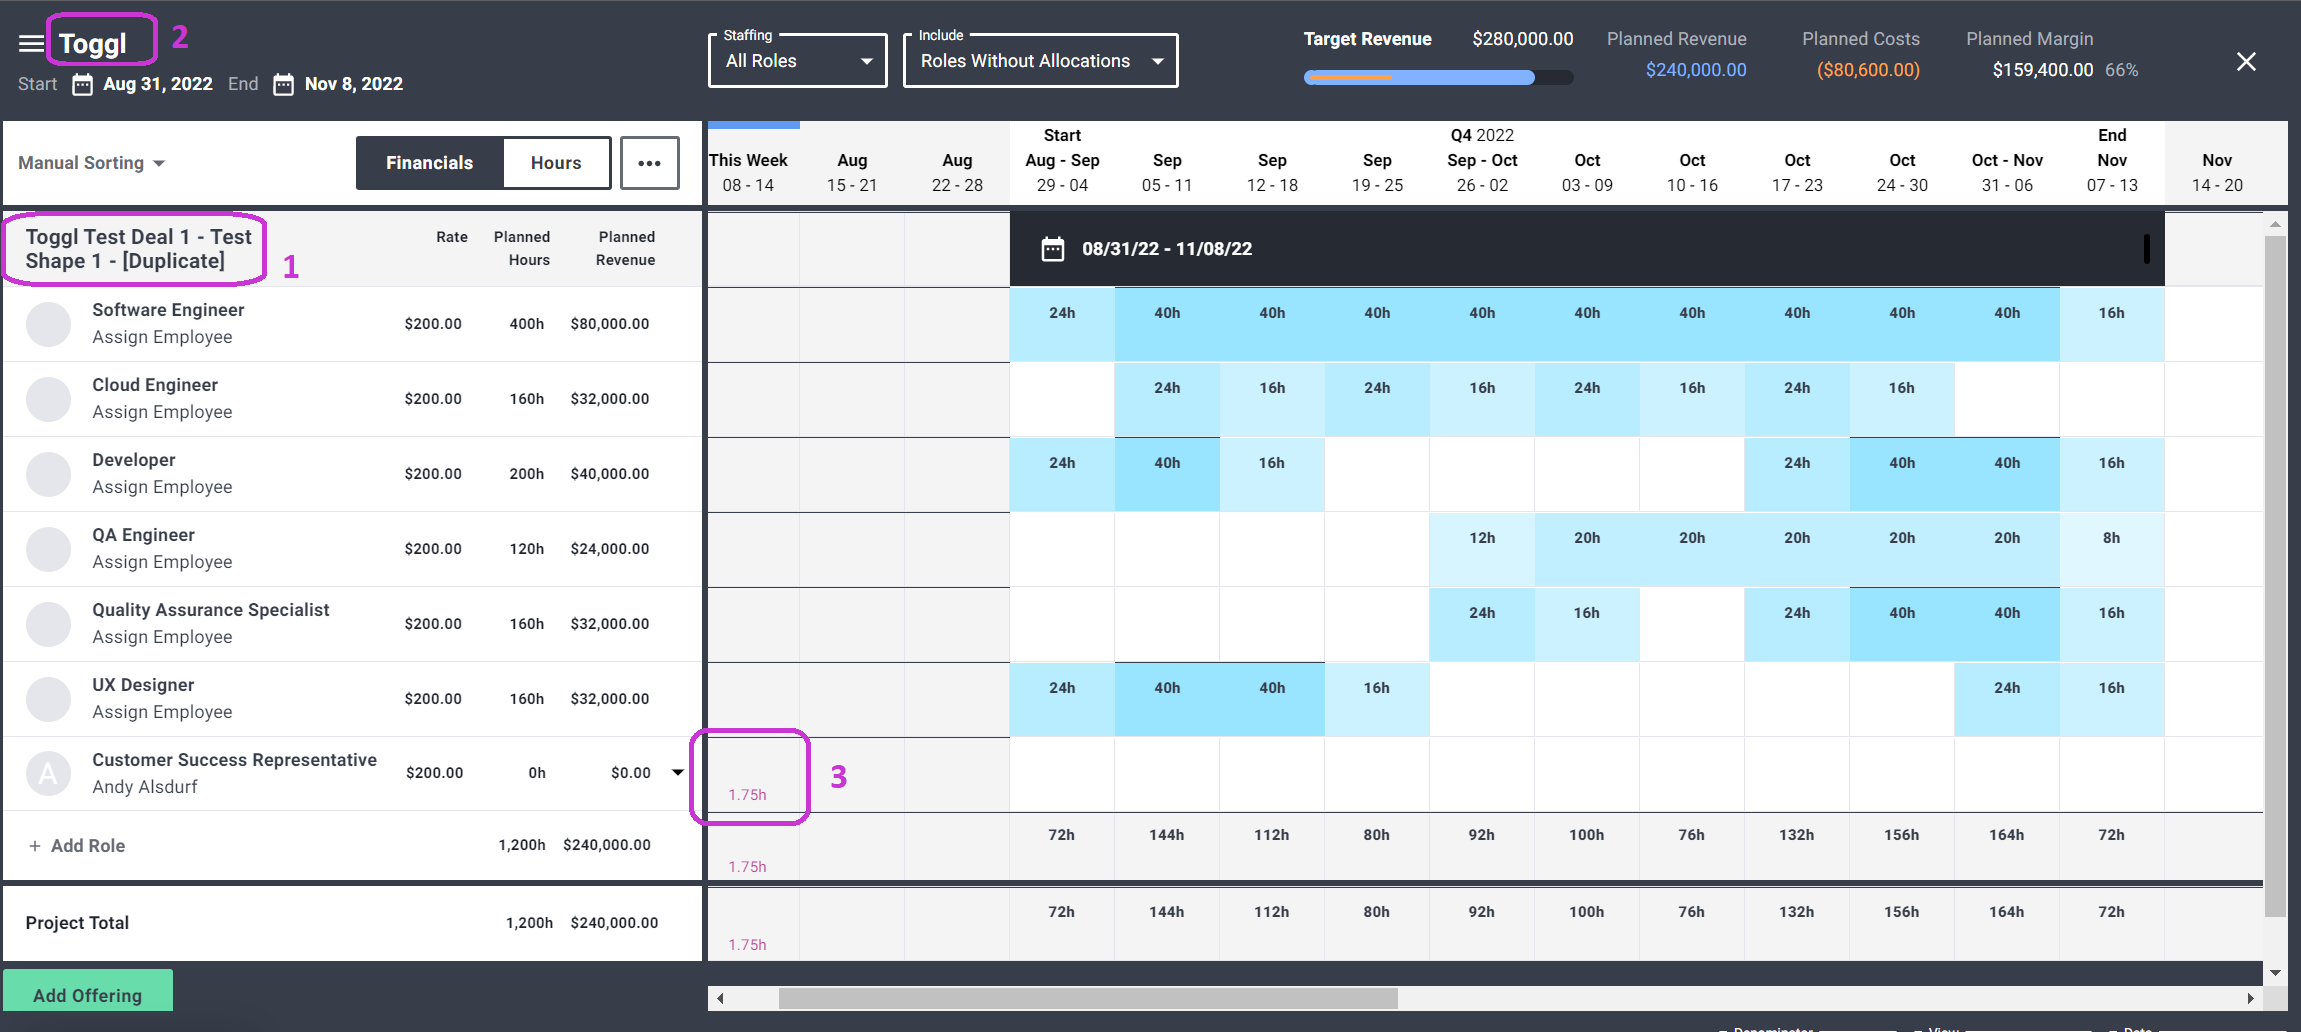This screenshot has width=2301, height=1032.
Task: Assign an employee to Quality Assurance Specialist
Action: (162, 637)
